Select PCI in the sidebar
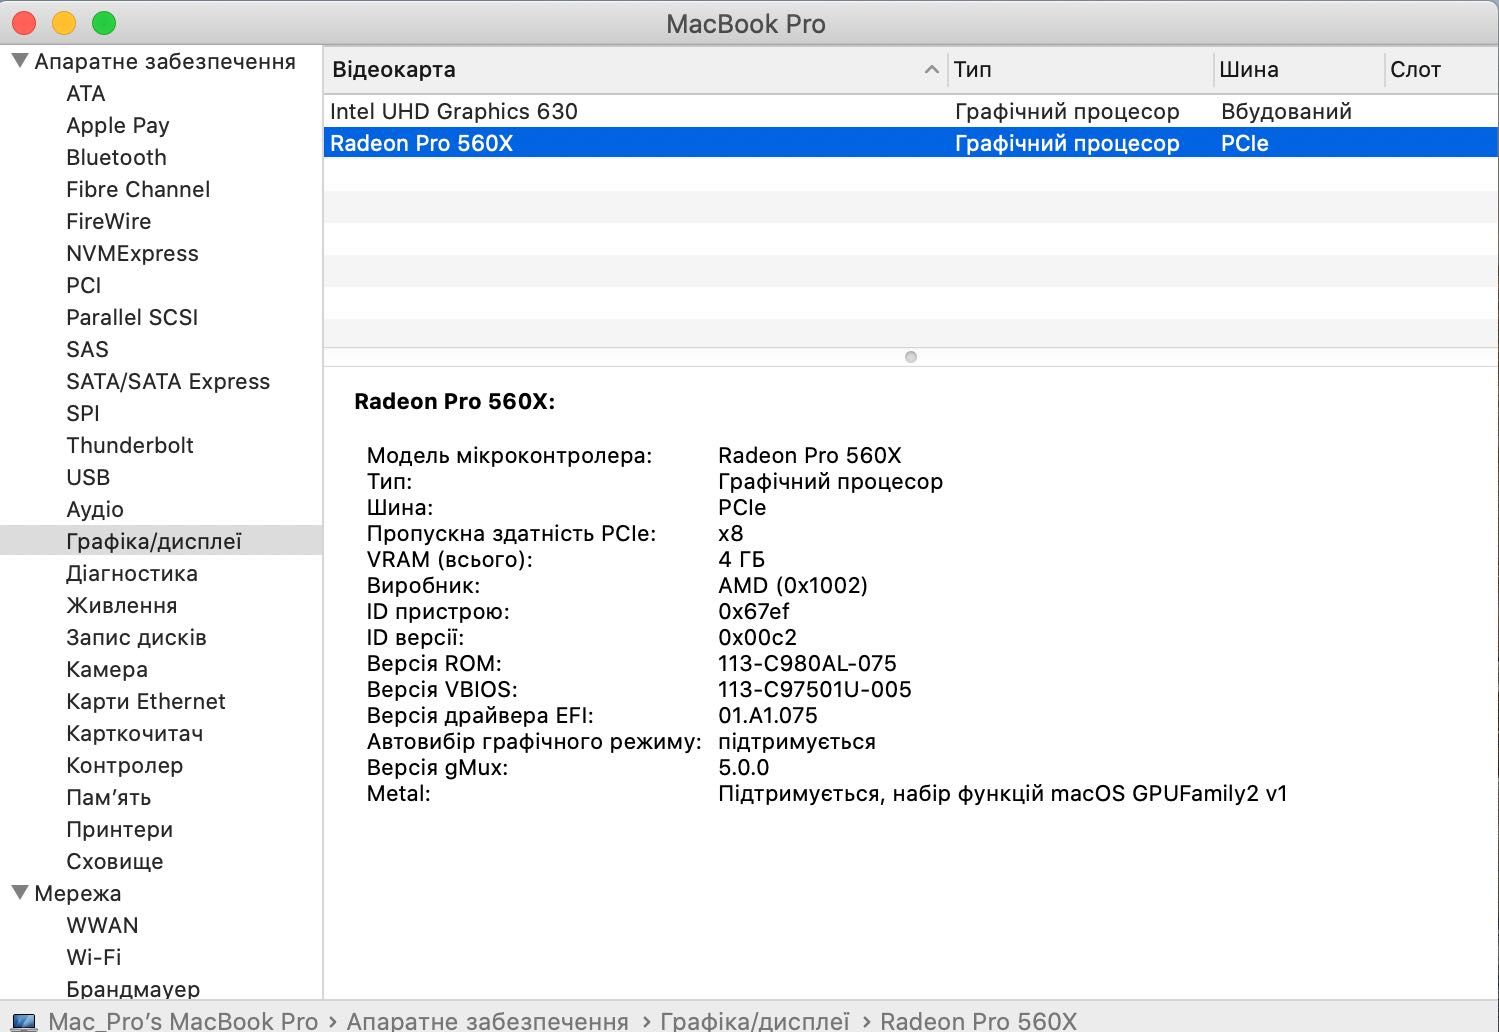 [84, 285]
